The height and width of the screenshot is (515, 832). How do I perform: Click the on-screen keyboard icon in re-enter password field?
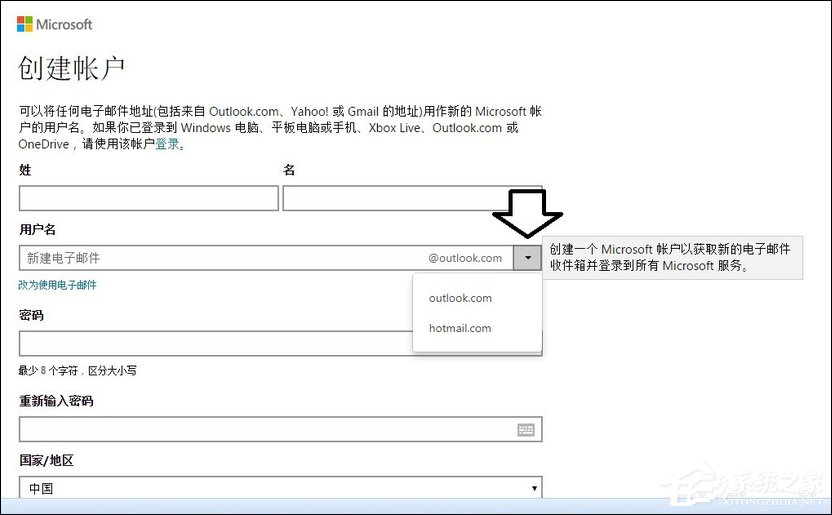point(526,430)
